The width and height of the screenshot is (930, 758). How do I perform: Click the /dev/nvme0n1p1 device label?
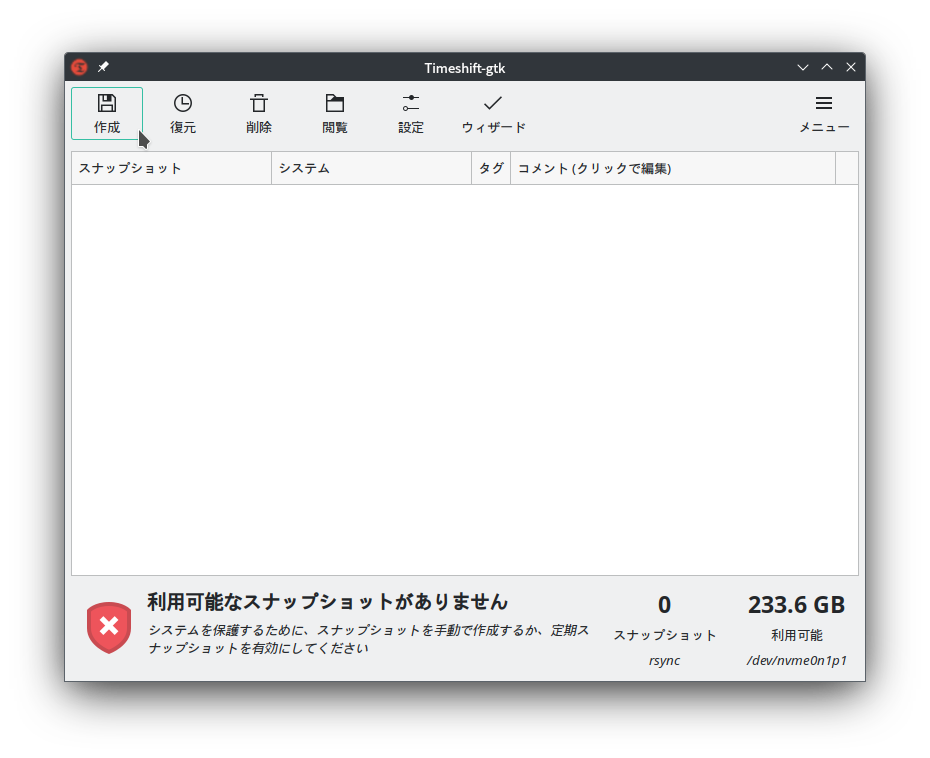click(x=797, y=661)
